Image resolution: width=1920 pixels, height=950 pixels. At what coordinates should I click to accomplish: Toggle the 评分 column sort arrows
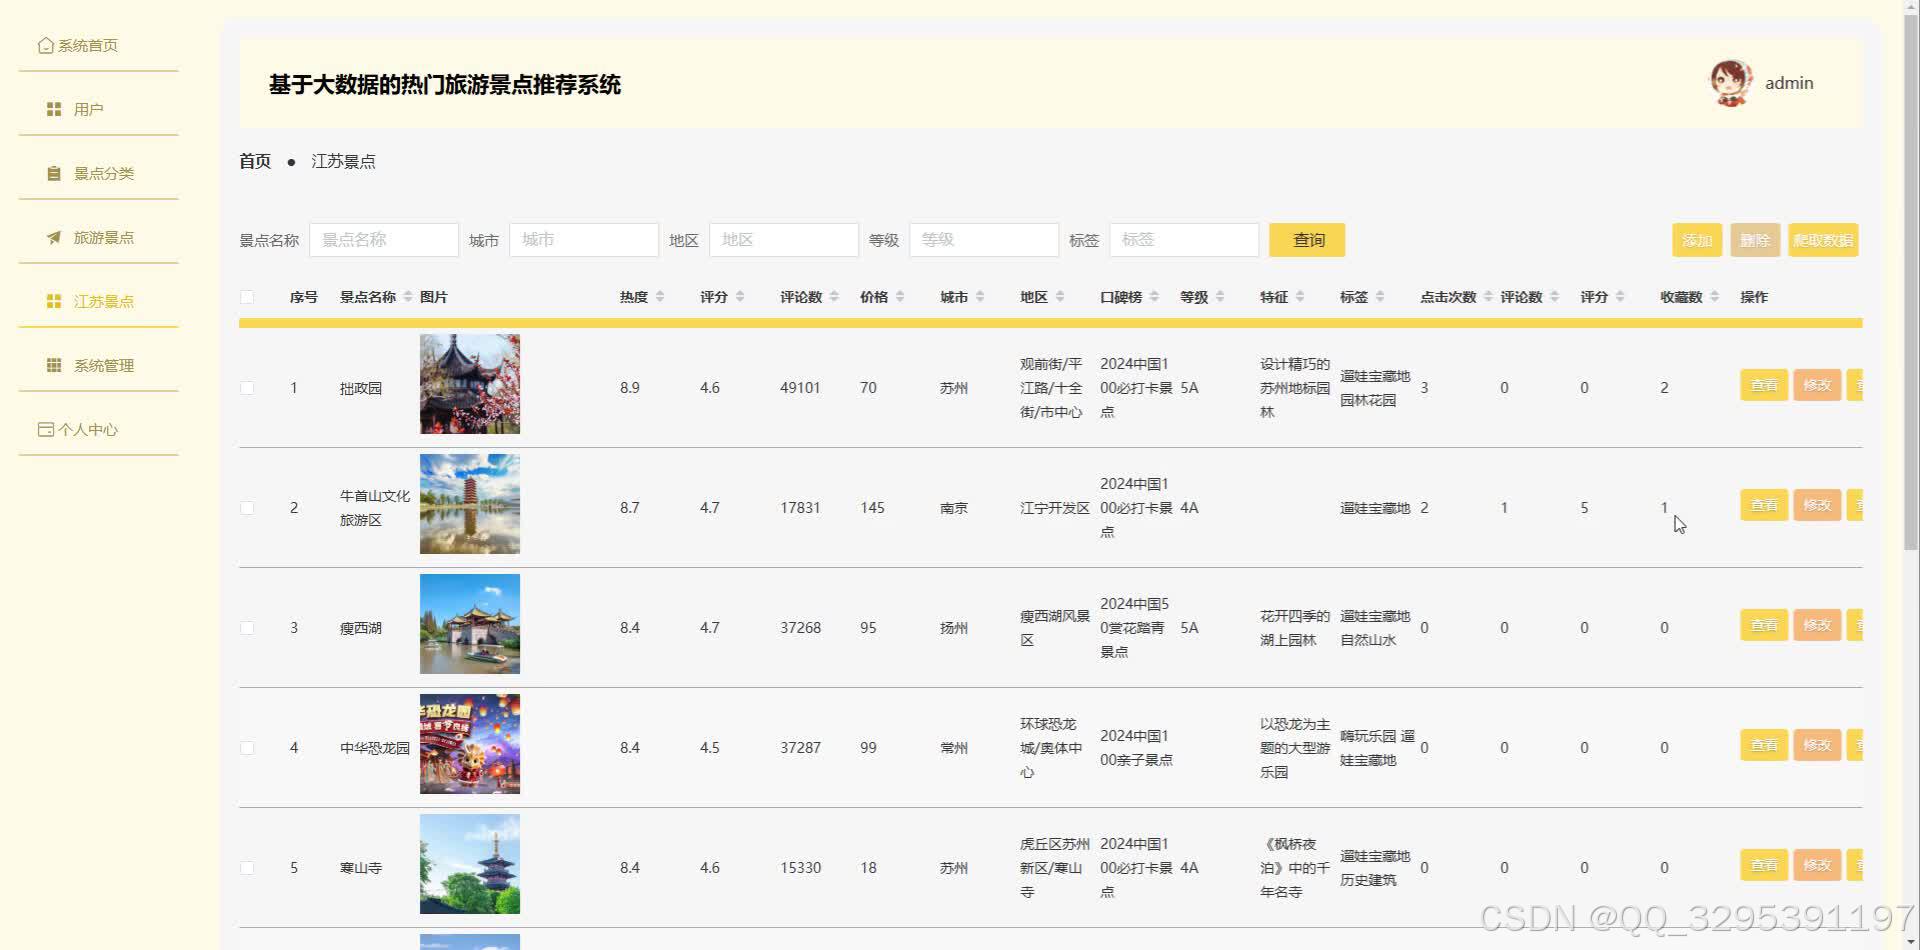click(740, 296)
